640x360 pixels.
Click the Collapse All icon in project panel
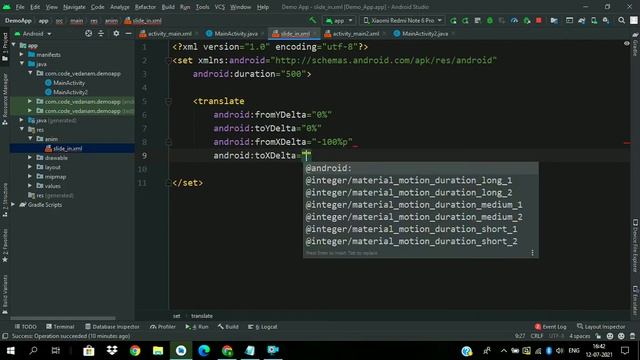101,33
